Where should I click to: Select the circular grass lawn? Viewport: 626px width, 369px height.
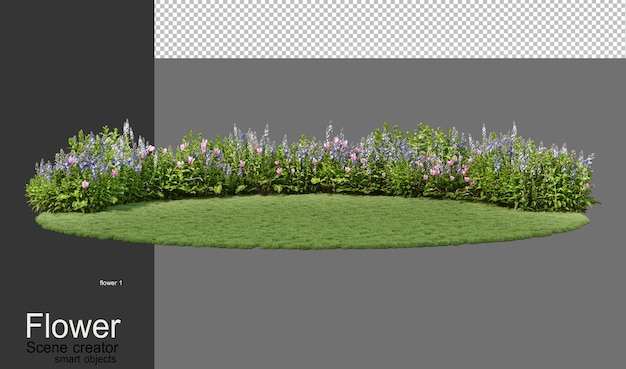pyautogui.click(x=312, y=222)
